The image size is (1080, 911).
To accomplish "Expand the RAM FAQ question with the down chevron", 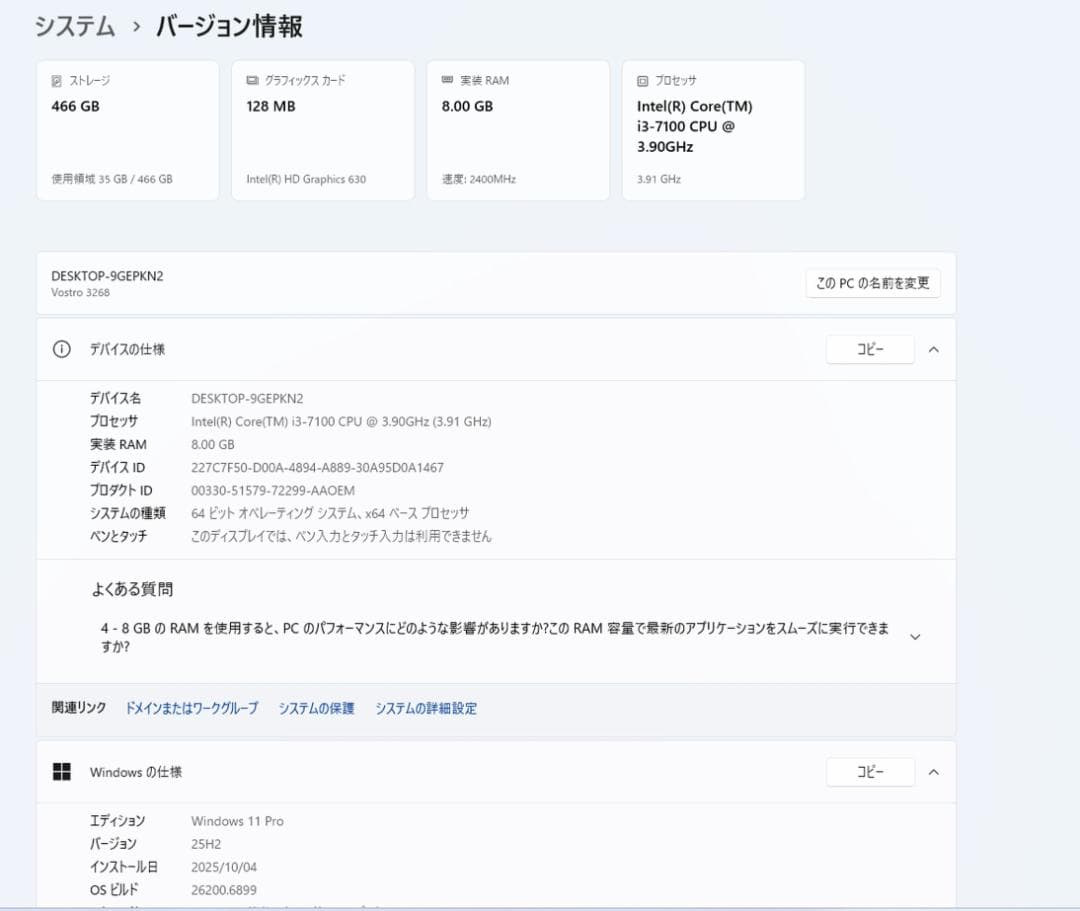I will pyautogui.click(x=915, y=636).
